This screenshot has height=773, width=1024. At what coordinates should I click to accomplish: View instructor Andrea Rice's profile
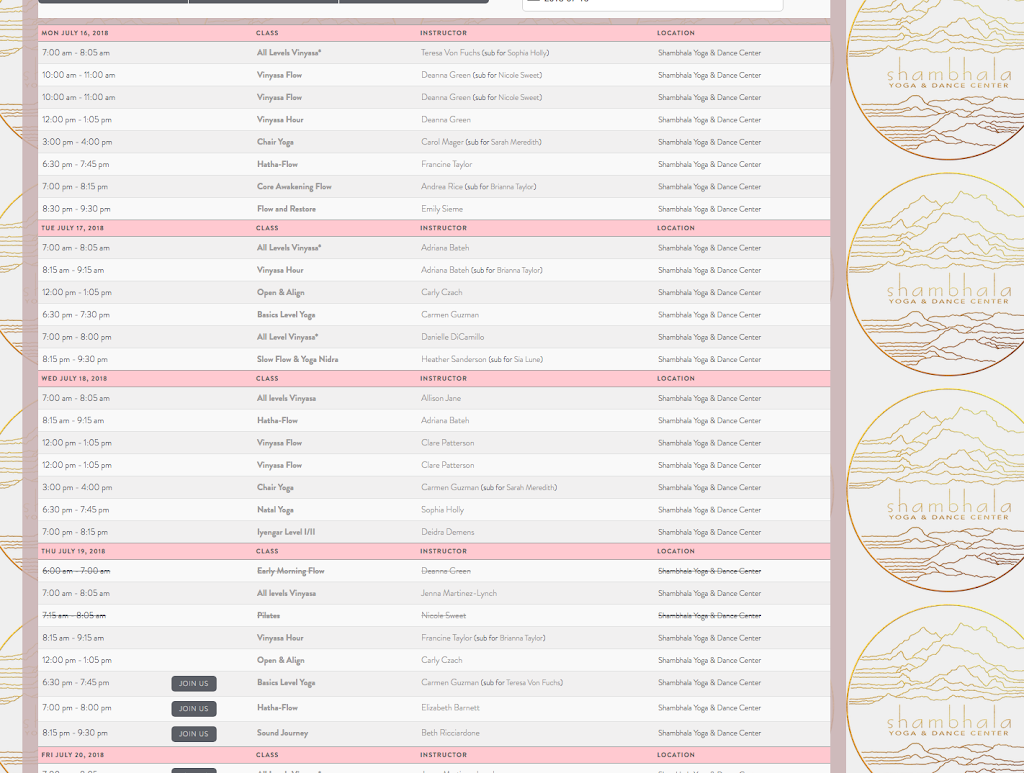[441, 187]
